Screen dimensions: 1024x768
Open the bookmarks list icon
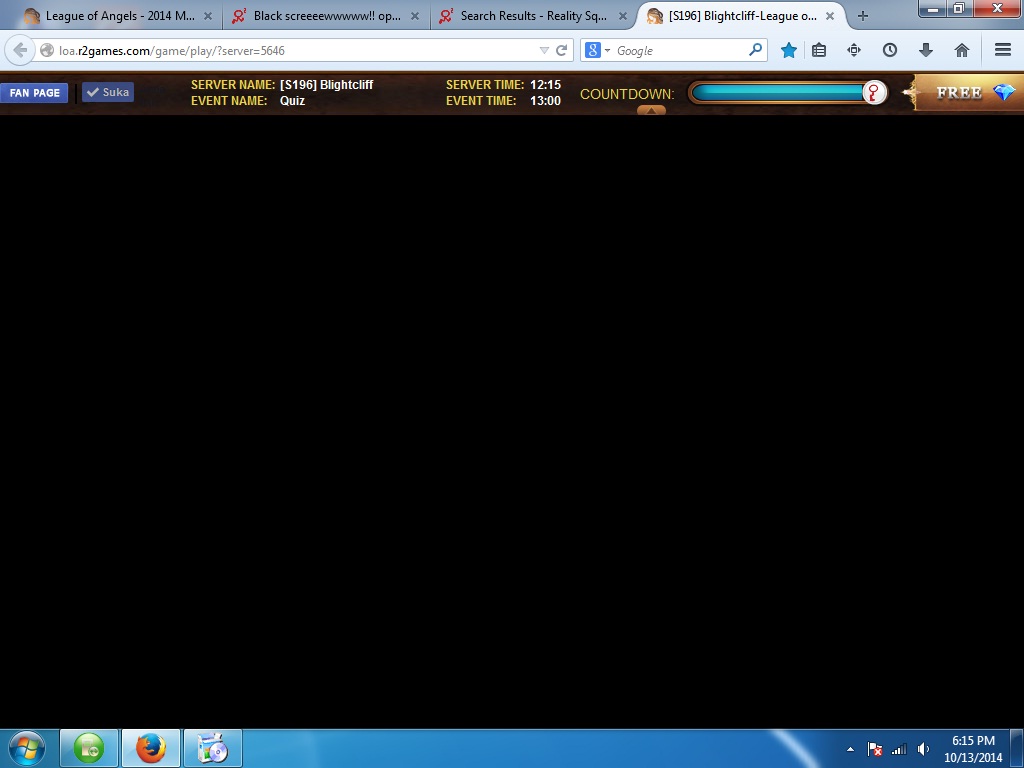[819, 50]
